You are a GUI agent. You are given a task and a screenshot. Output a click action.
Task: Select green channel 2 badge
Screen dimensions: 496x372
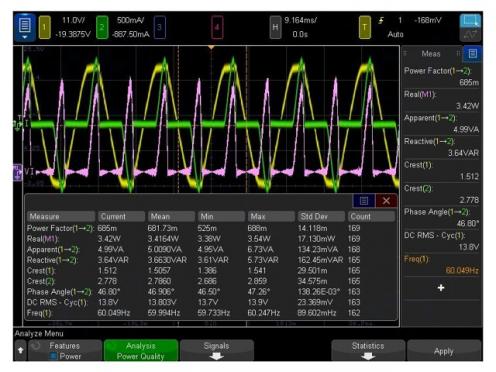point(102,27)
